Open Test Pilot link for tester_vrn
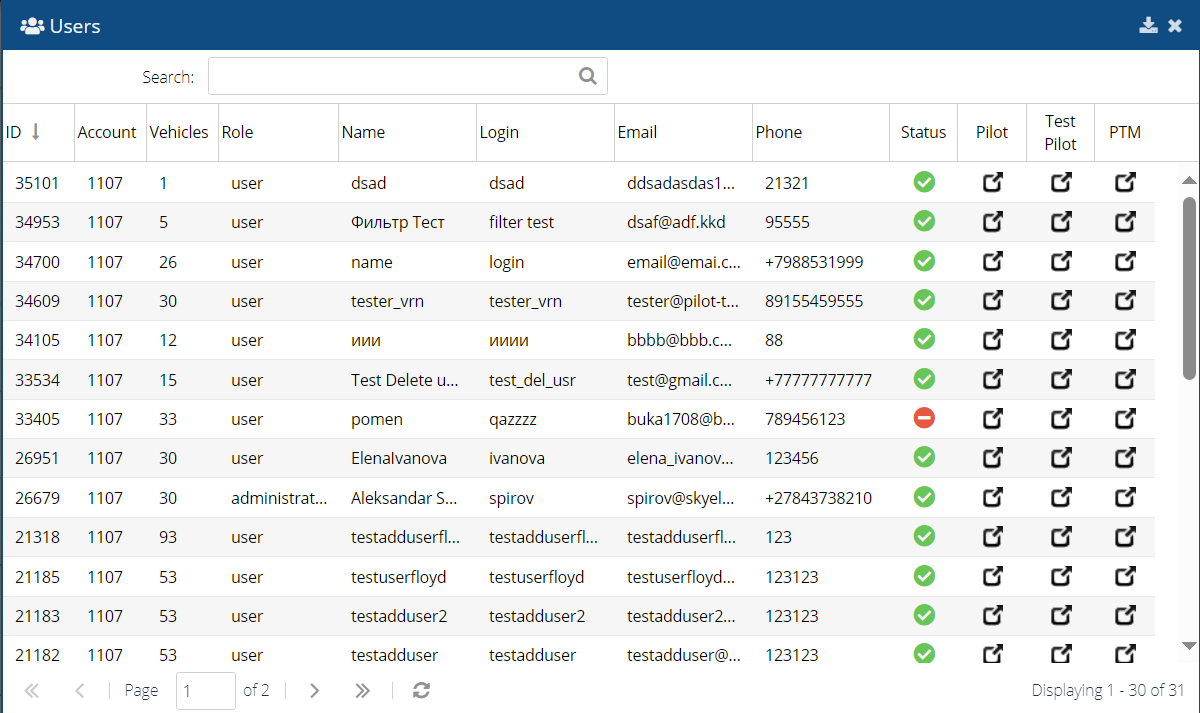 (x=1060, y=301)
